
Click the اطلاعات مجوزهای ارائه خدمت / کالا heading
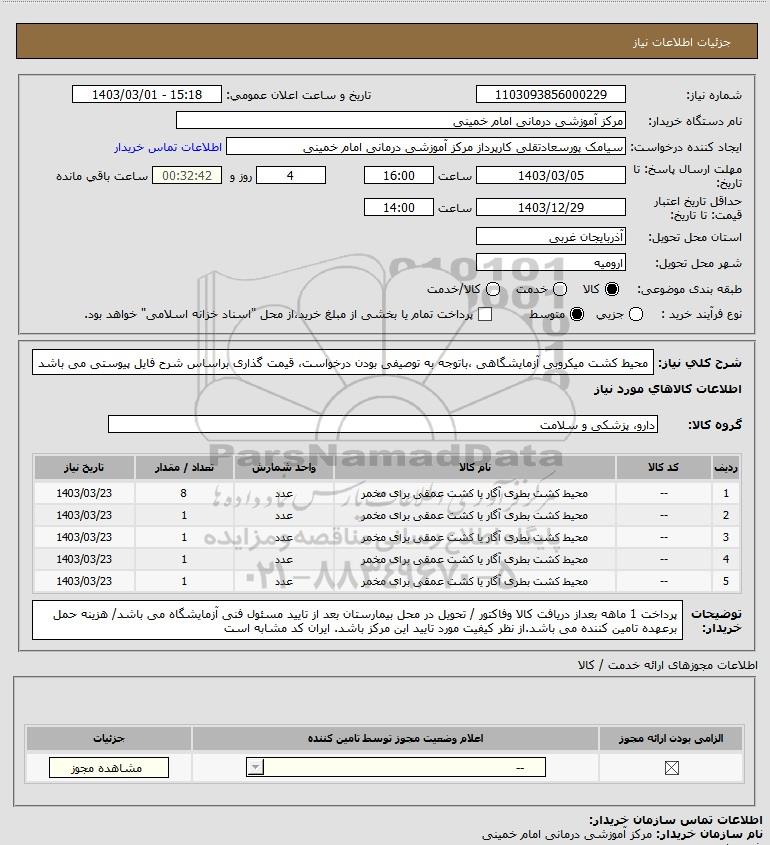point(668,666)
